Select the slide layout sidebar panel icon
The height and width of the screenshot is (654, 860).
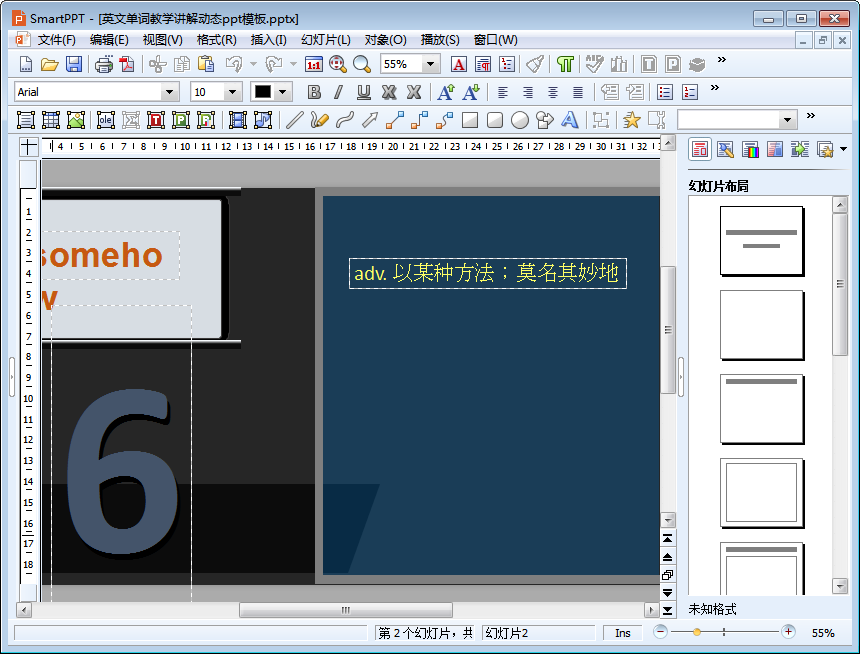tap(700, 149)
